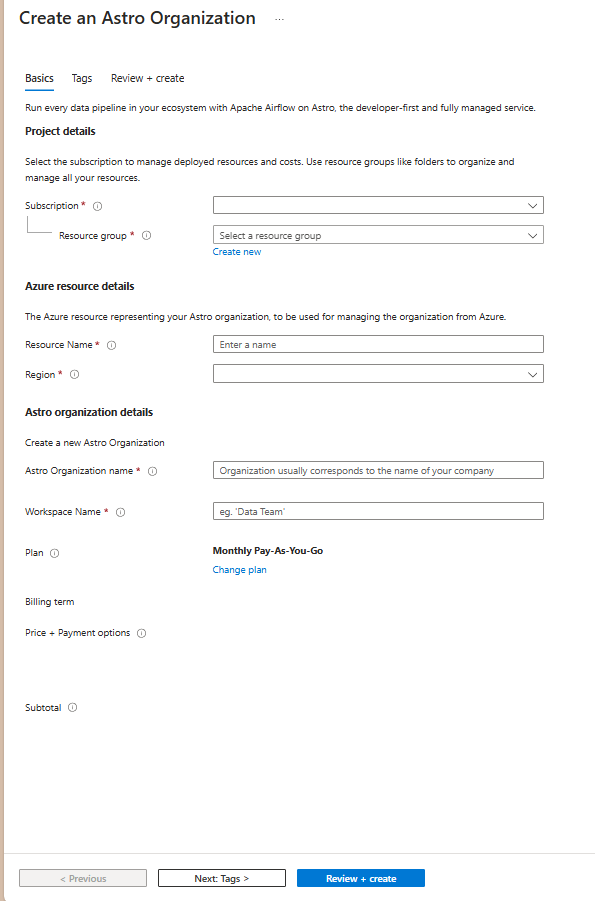Click the Resource Name input field
The height and width of the screenshot is (901, 595).
tap(377, 344)
